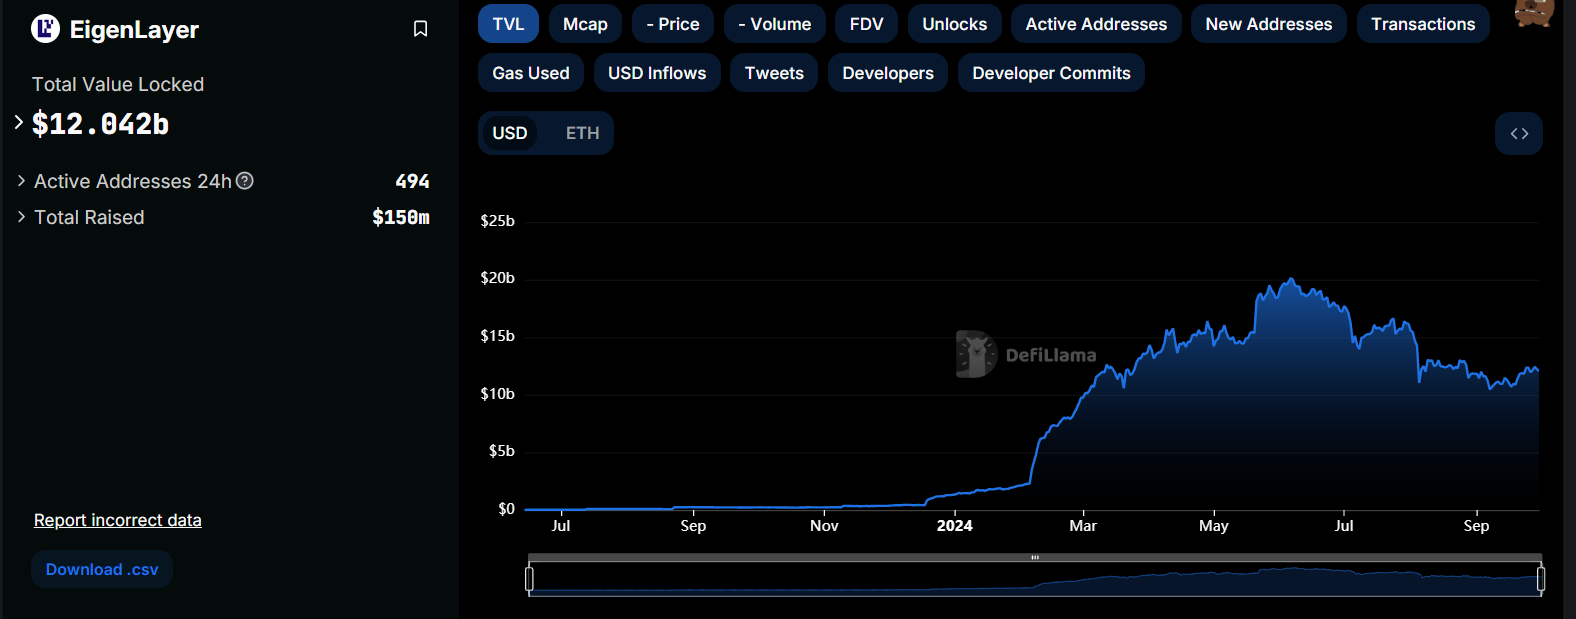Toggle the TVL chart metric

pos(508,24)
